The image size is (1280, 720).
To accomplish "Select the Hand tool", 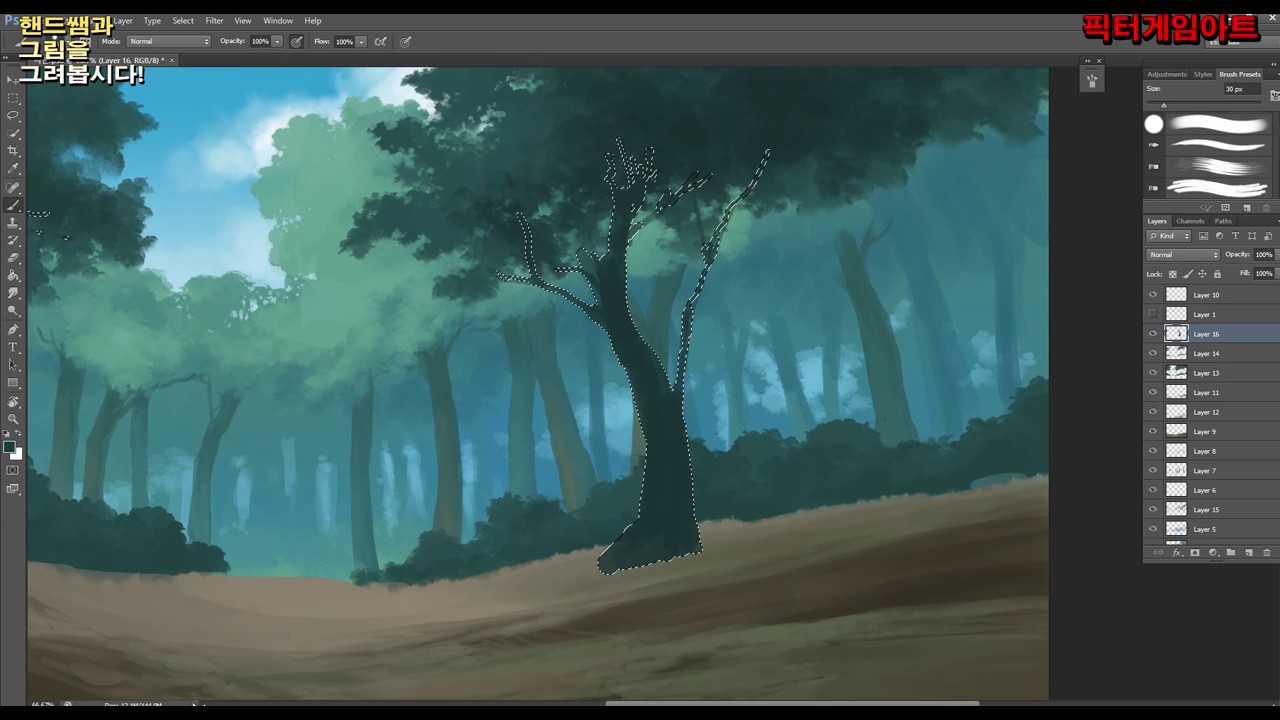I will coord(13,401).
